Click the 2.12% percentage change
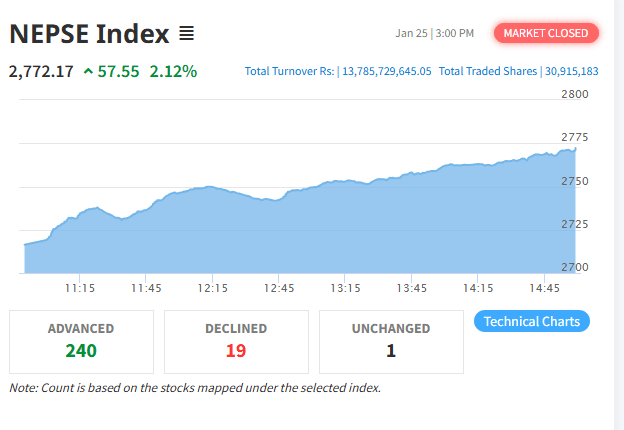 [x=173, y=71]
